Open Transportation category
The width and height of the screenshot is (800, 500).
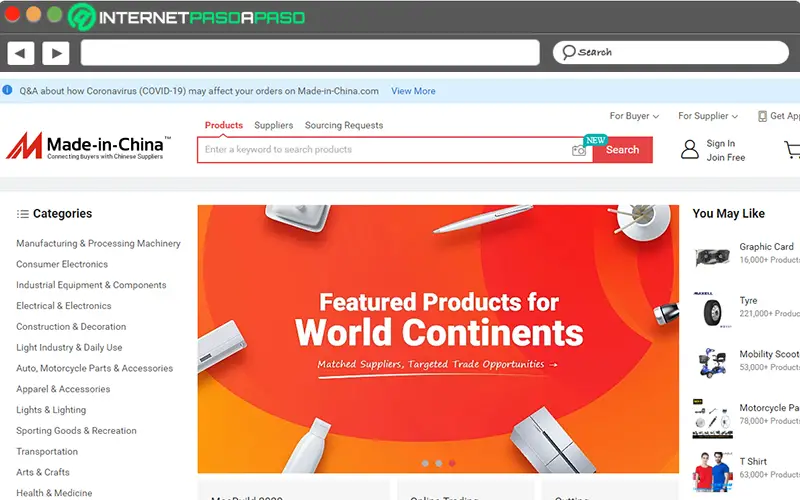tap(47, 452)
